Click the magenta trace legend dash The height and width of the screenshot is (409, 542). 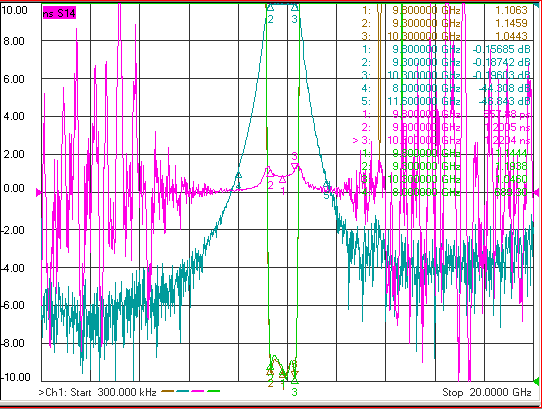pos(198,391)
